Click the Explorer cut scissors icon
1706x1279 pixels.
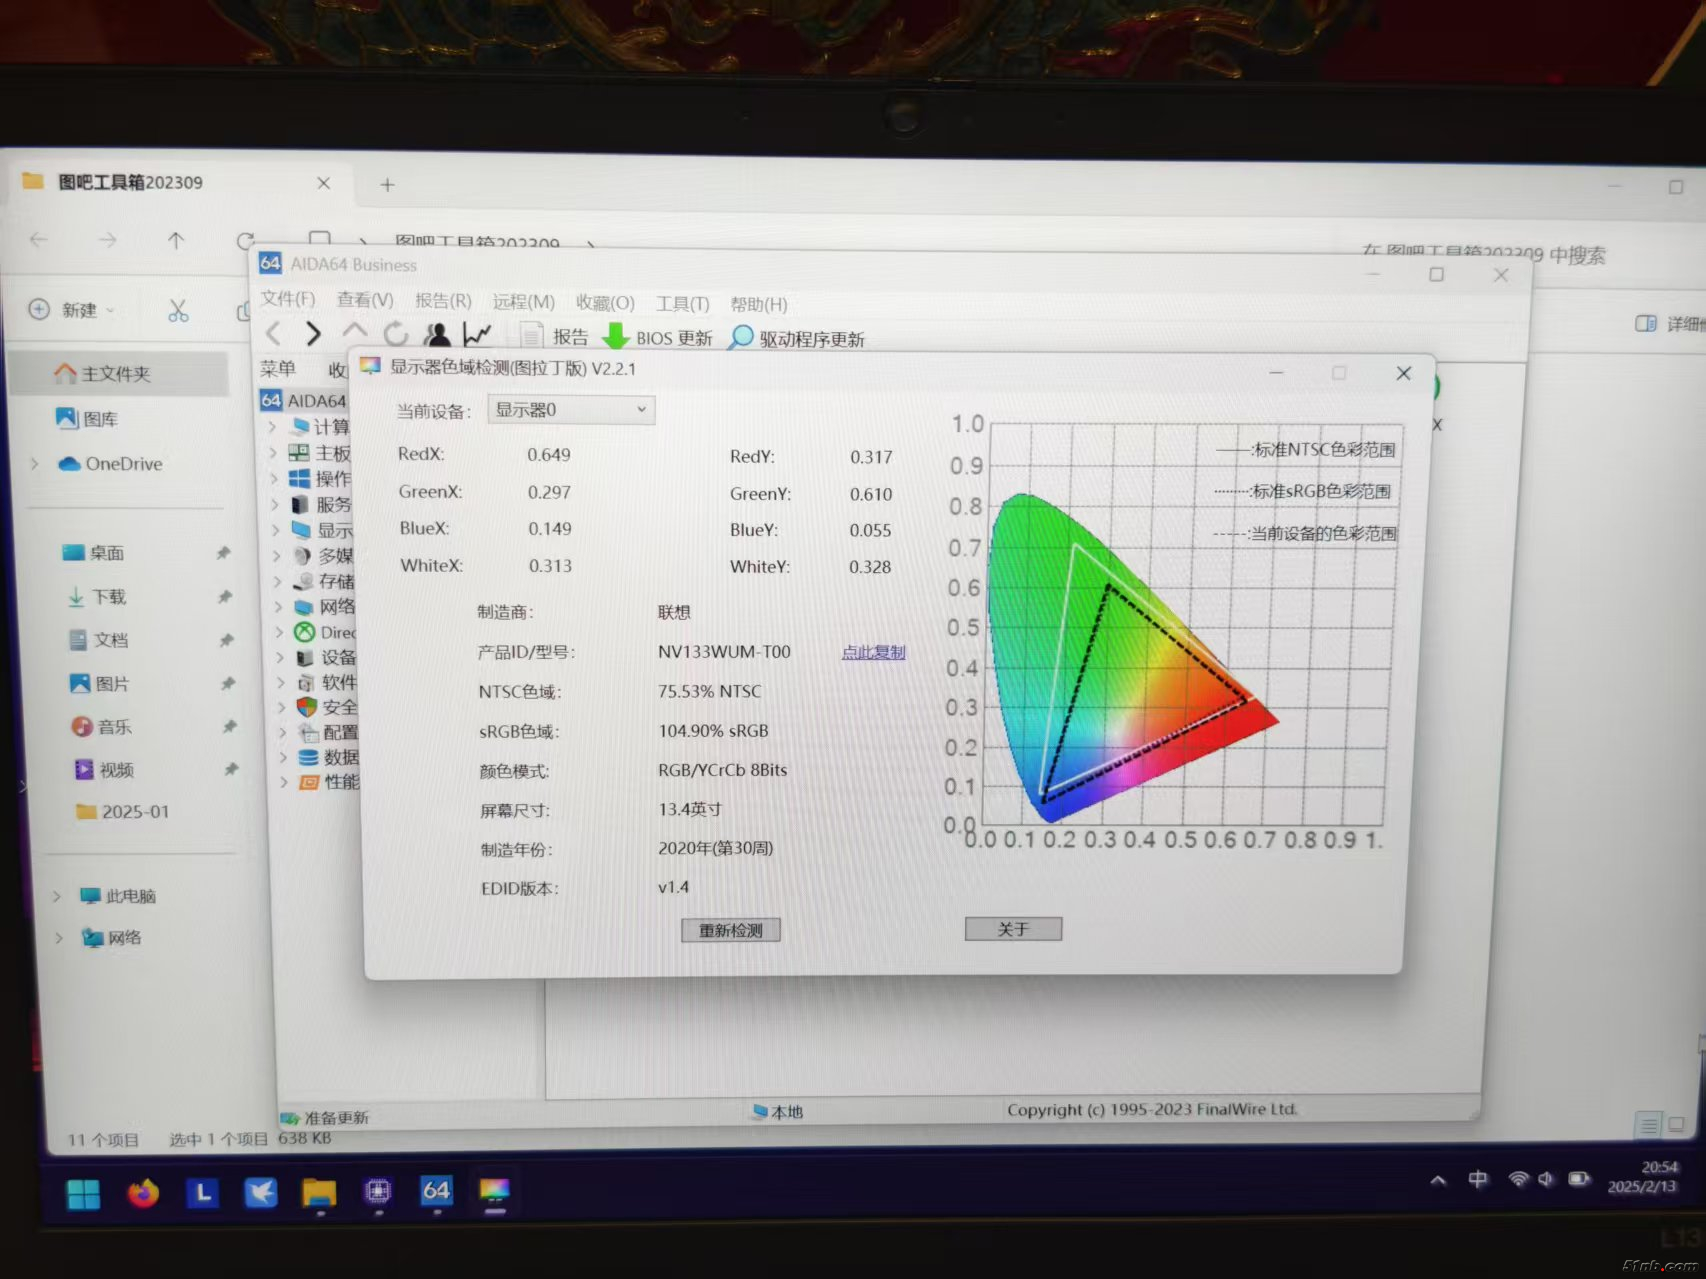pos(178,311)
